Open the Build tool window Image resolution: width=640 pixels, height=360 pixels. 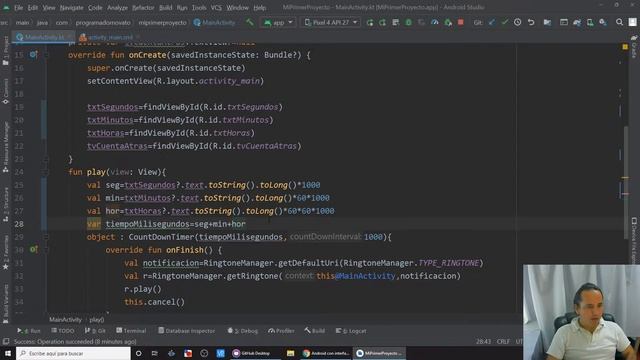pyautogui.click(x=315, y=331)
